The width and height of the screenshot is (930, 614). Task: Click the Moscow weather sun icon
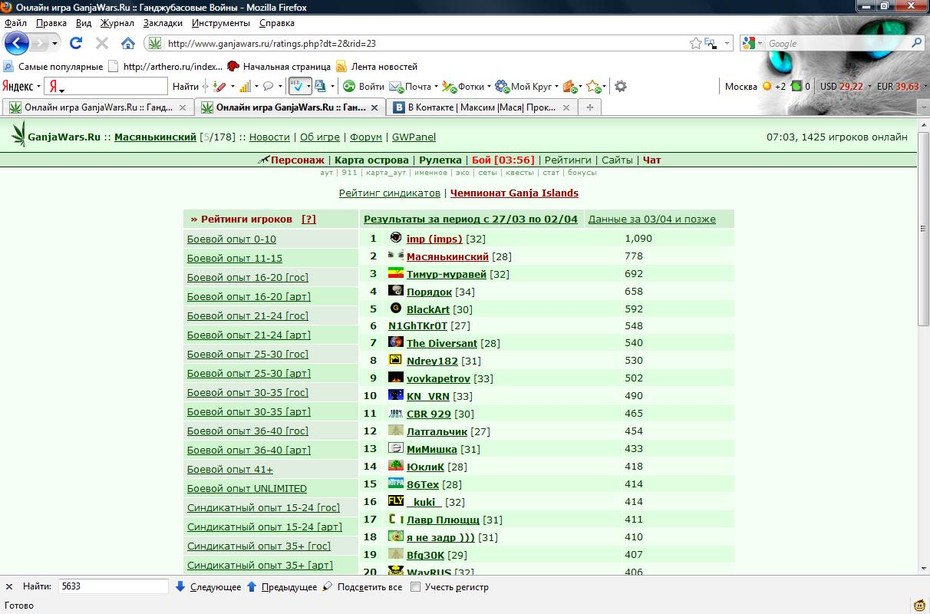coord(766,87)
